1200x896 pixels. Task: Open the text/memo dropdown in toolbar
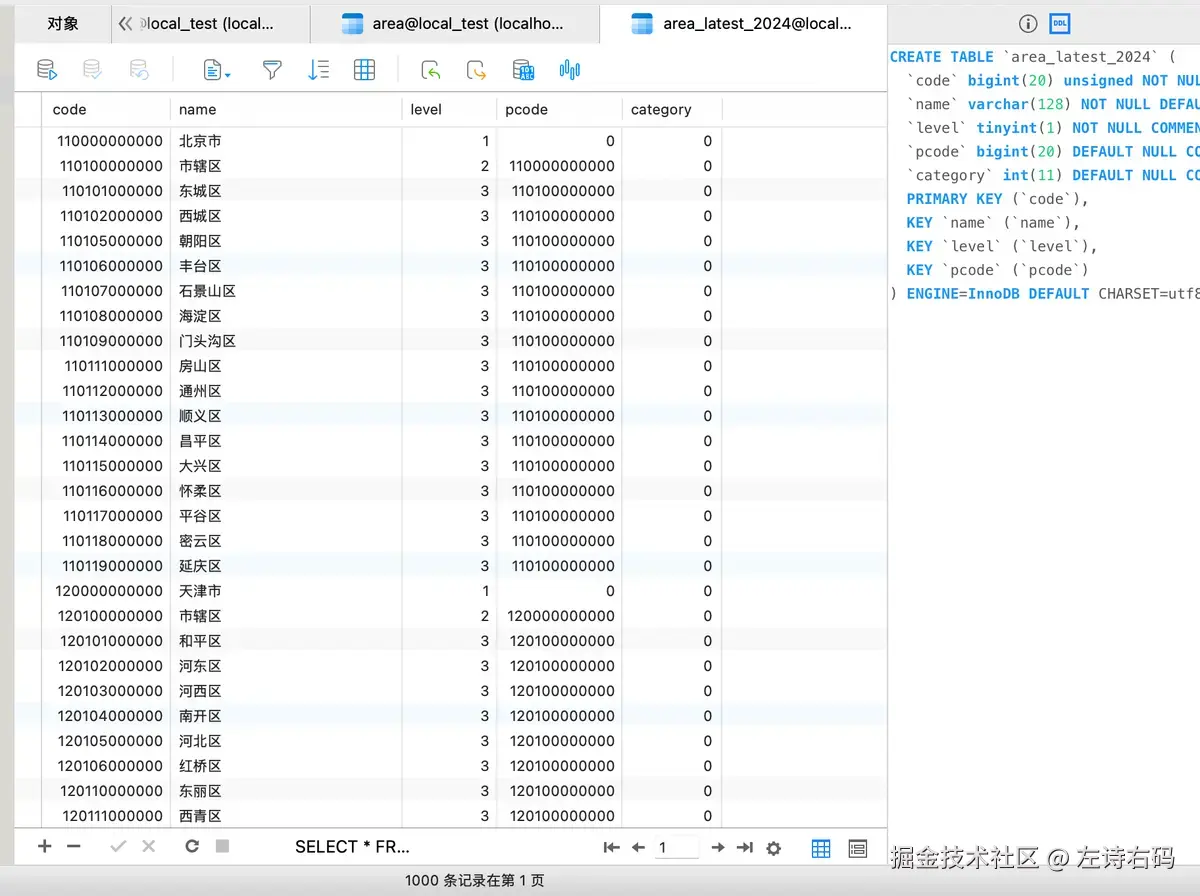[217, 69]
